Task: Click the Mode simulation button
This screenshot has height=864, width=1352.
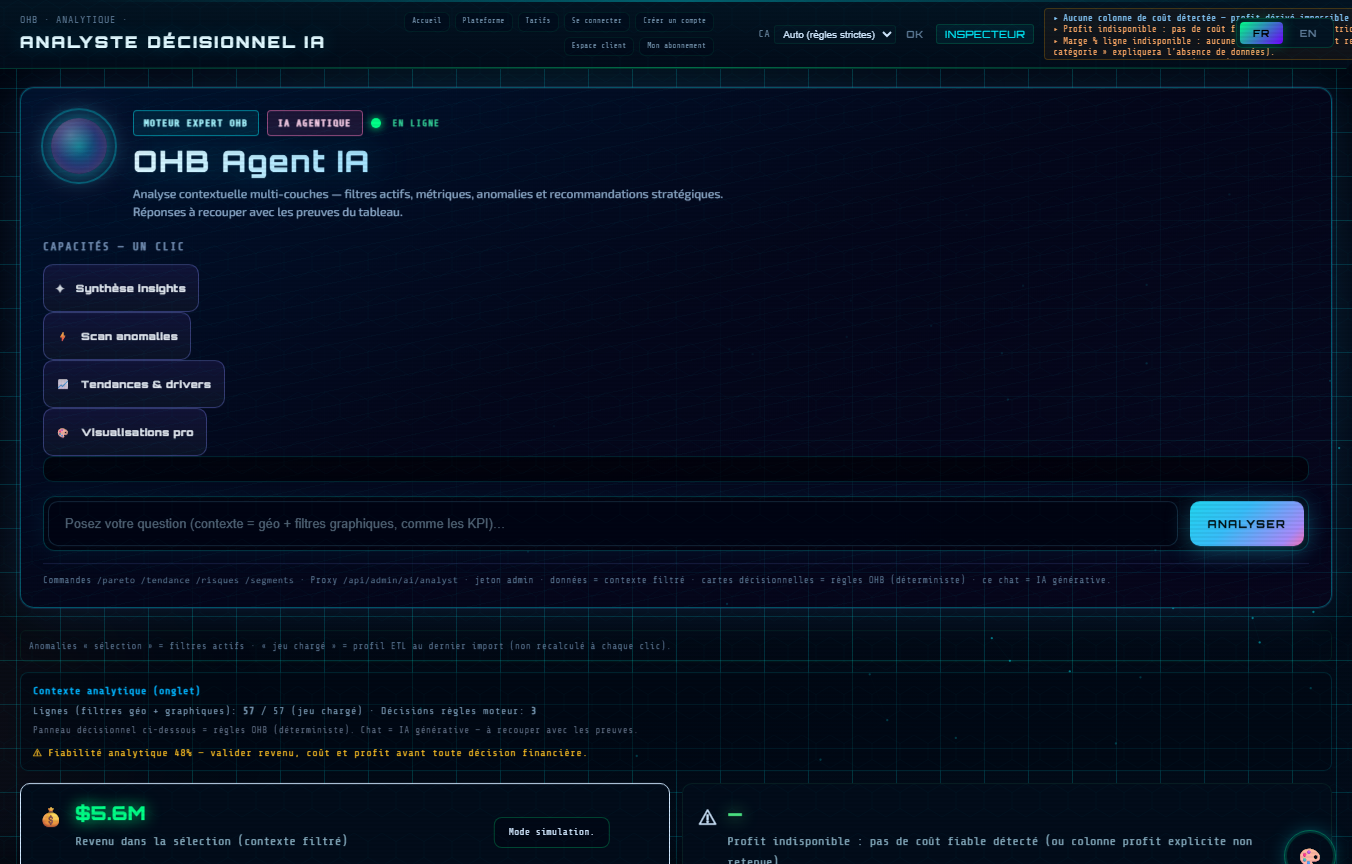Action: [x=551, y=832]
